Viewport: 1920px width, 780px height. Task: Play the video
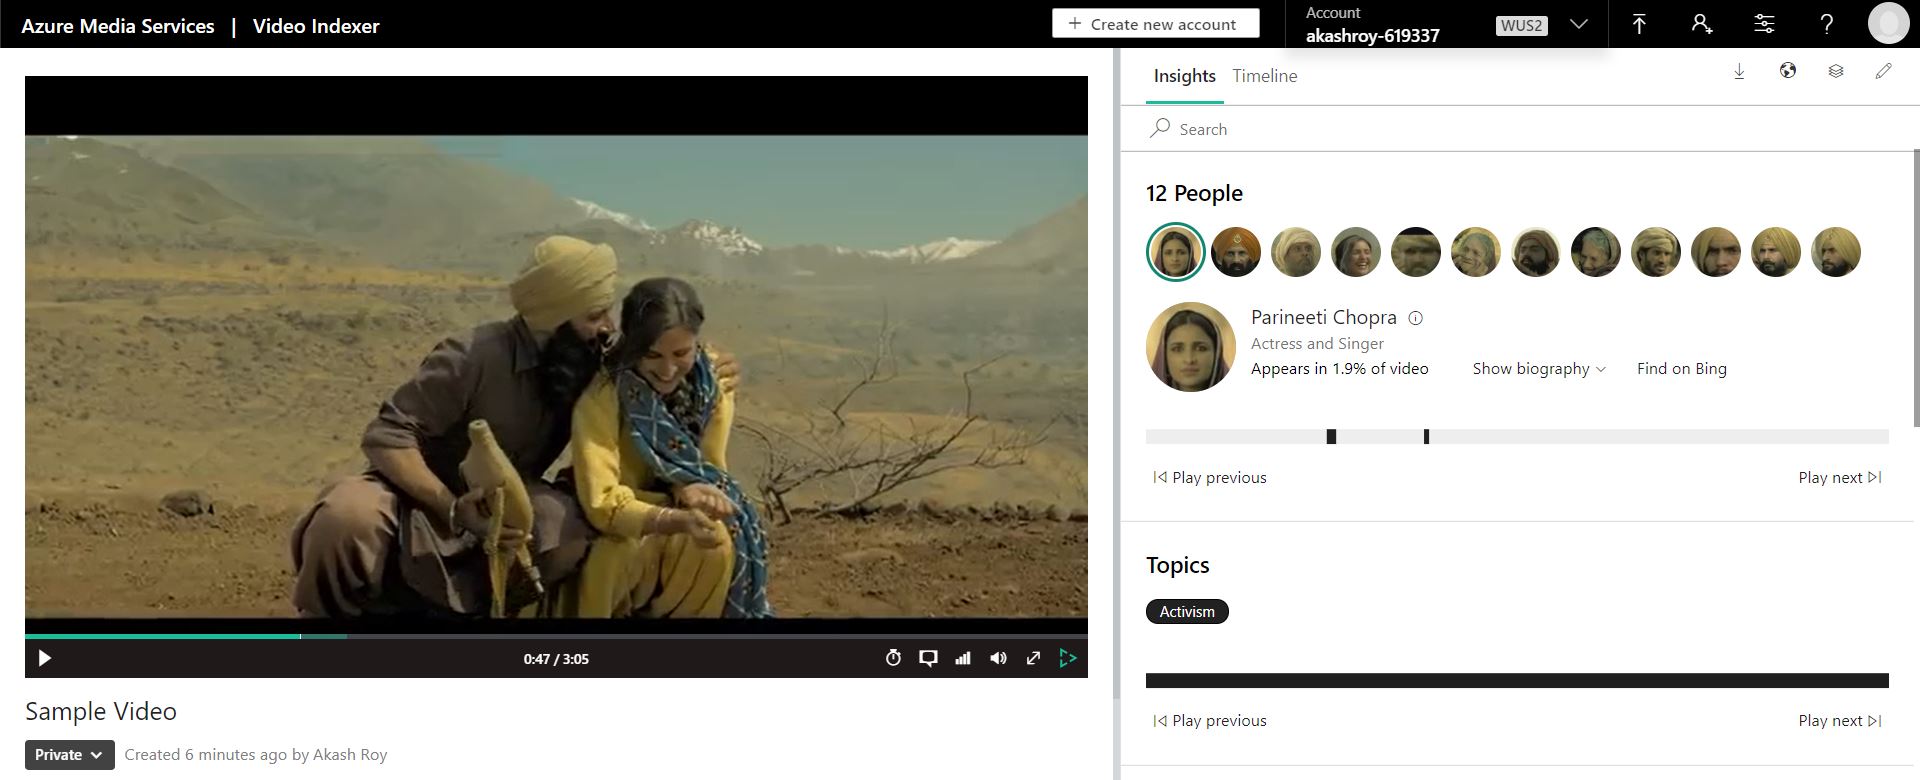[44, 658]
